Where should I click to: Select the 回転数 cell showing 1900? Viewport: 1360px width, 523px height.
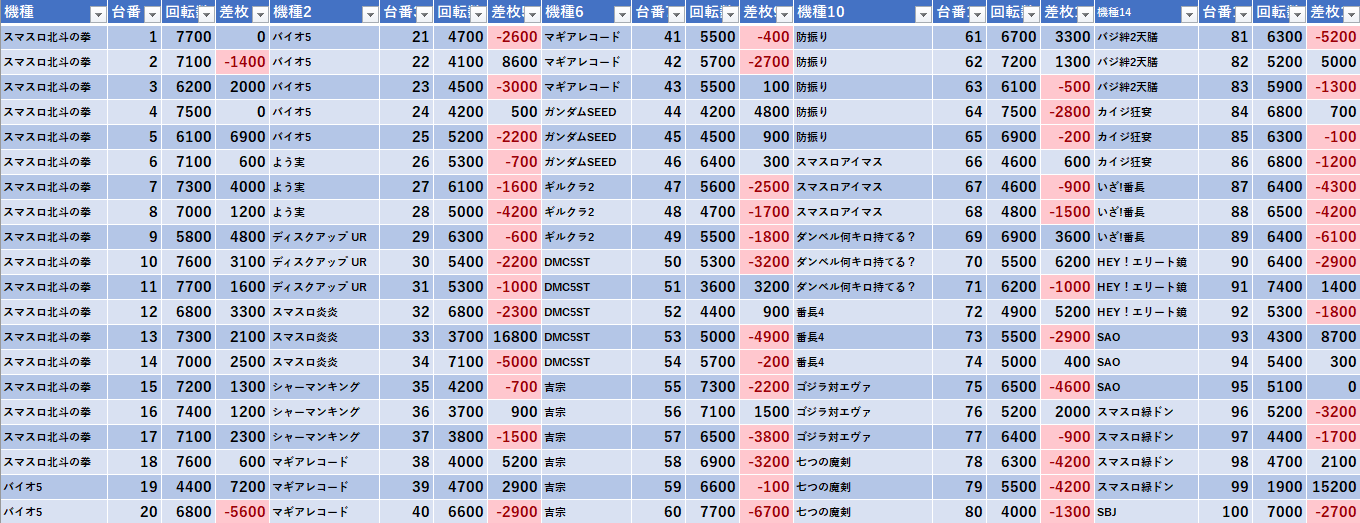1279,487
